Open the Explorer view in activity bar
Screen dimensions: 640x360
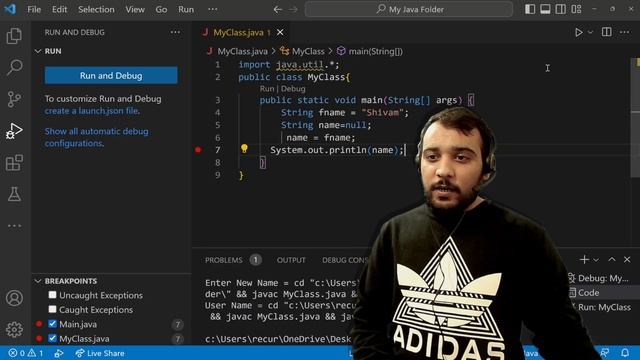[14, 36]
